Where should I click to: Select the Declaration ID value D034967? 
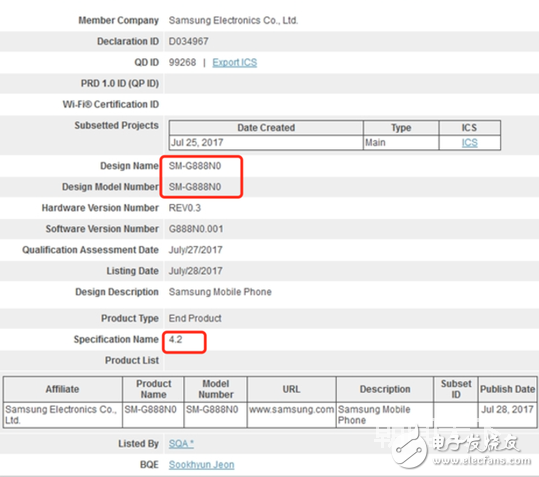click(x=188, y=42)
